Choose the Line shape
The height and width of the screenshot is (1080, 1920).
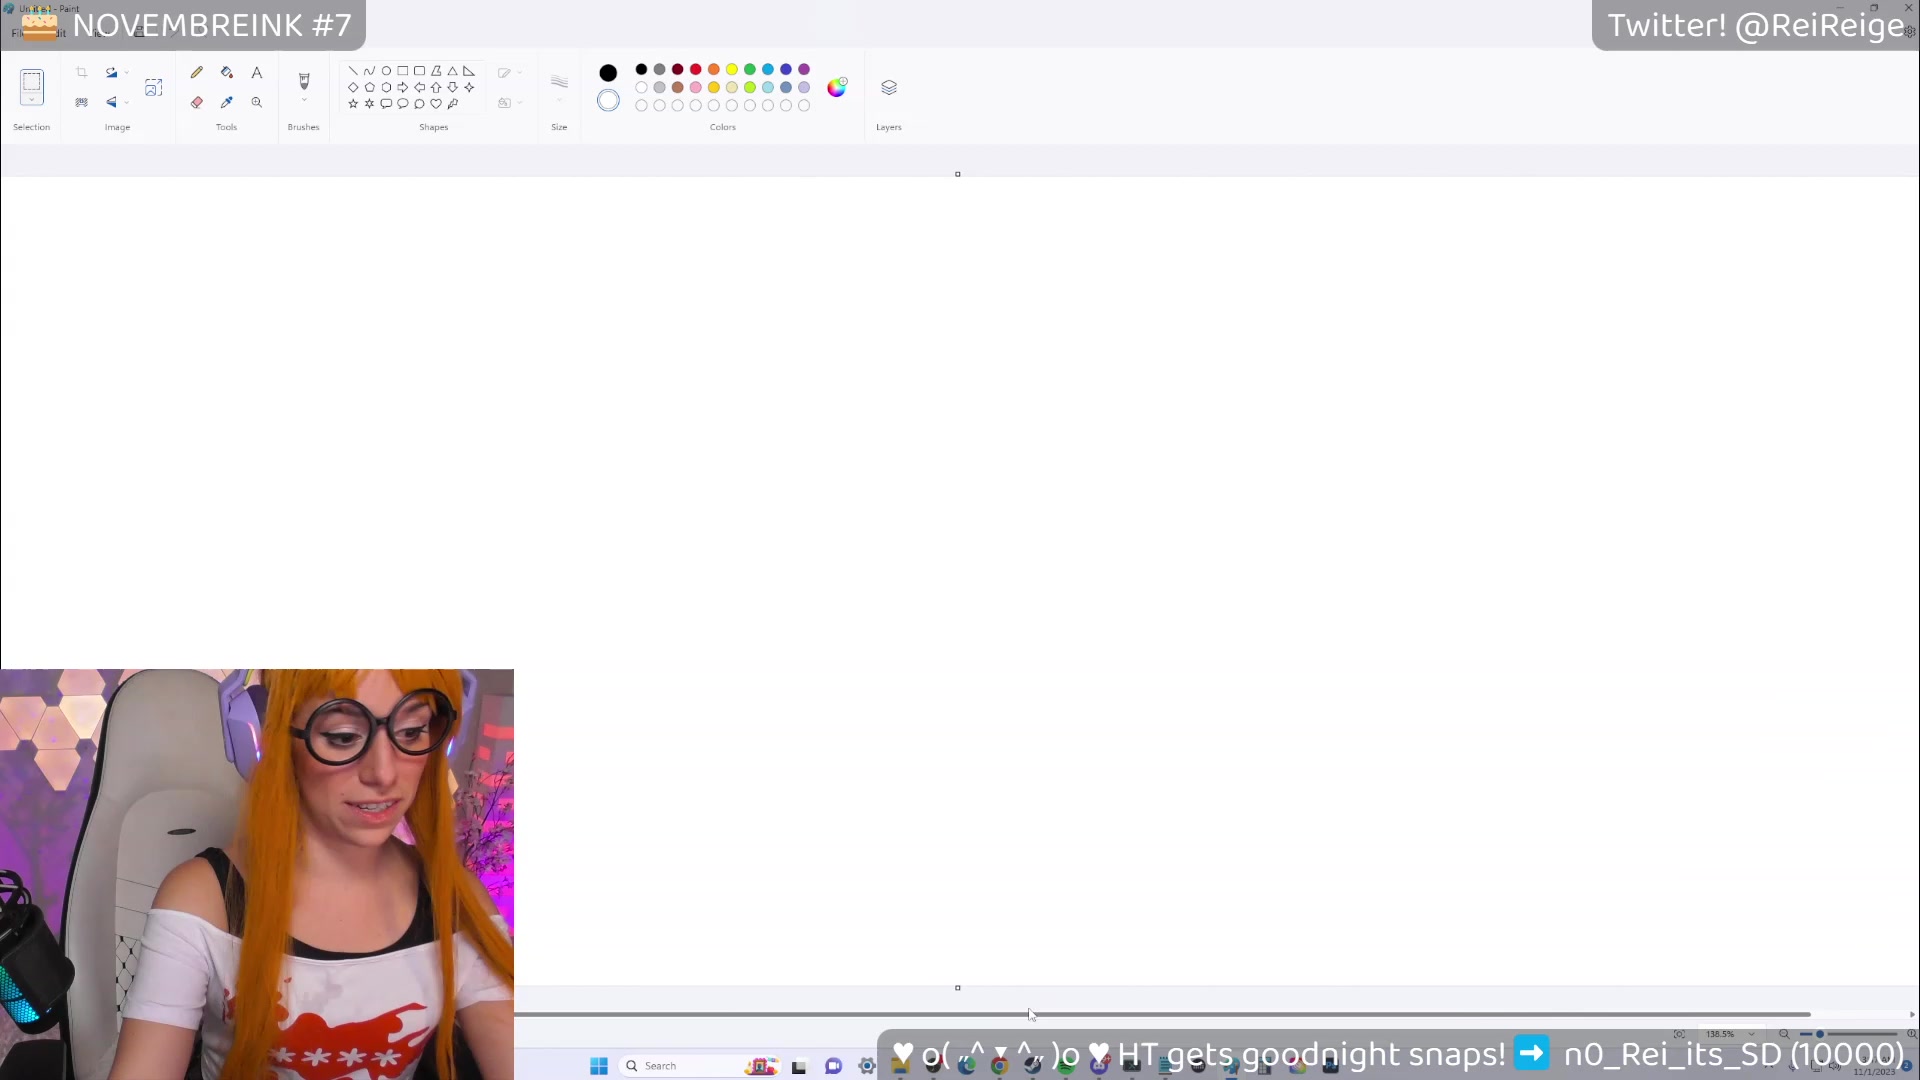[353, 71]
